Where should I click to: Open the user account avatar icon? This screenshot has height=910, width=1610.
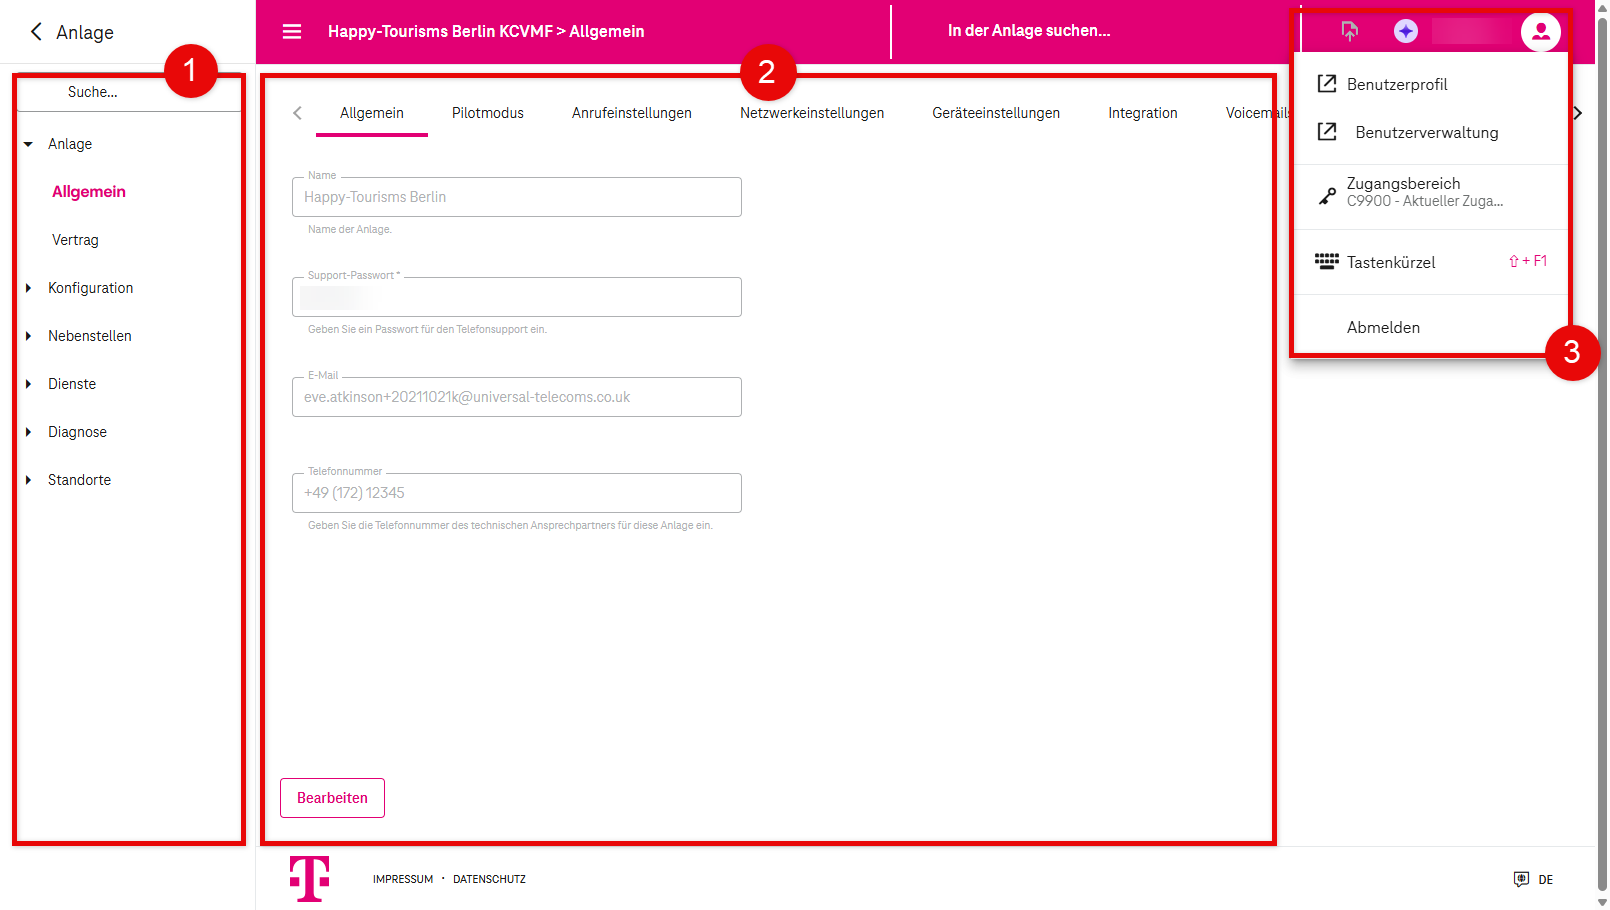[1540, 32]
